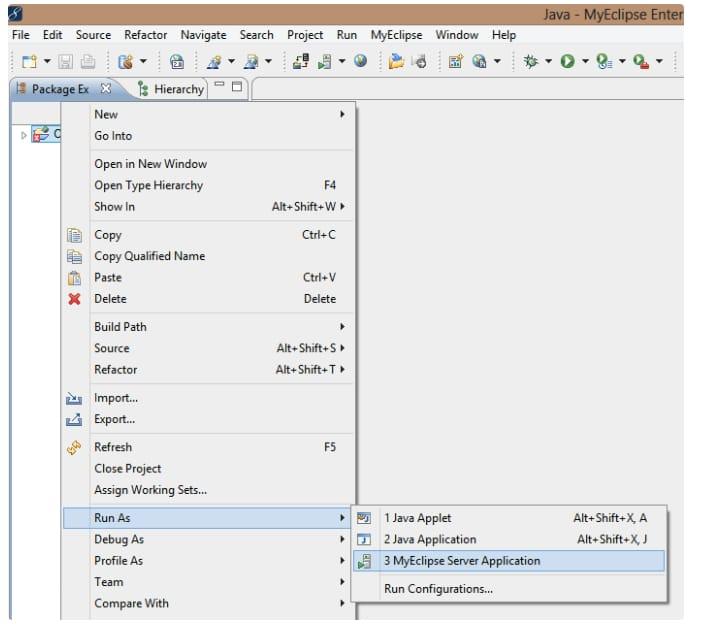
Task: Click the Debug bug icon in toolbar
Action: [x=530, y=62]
